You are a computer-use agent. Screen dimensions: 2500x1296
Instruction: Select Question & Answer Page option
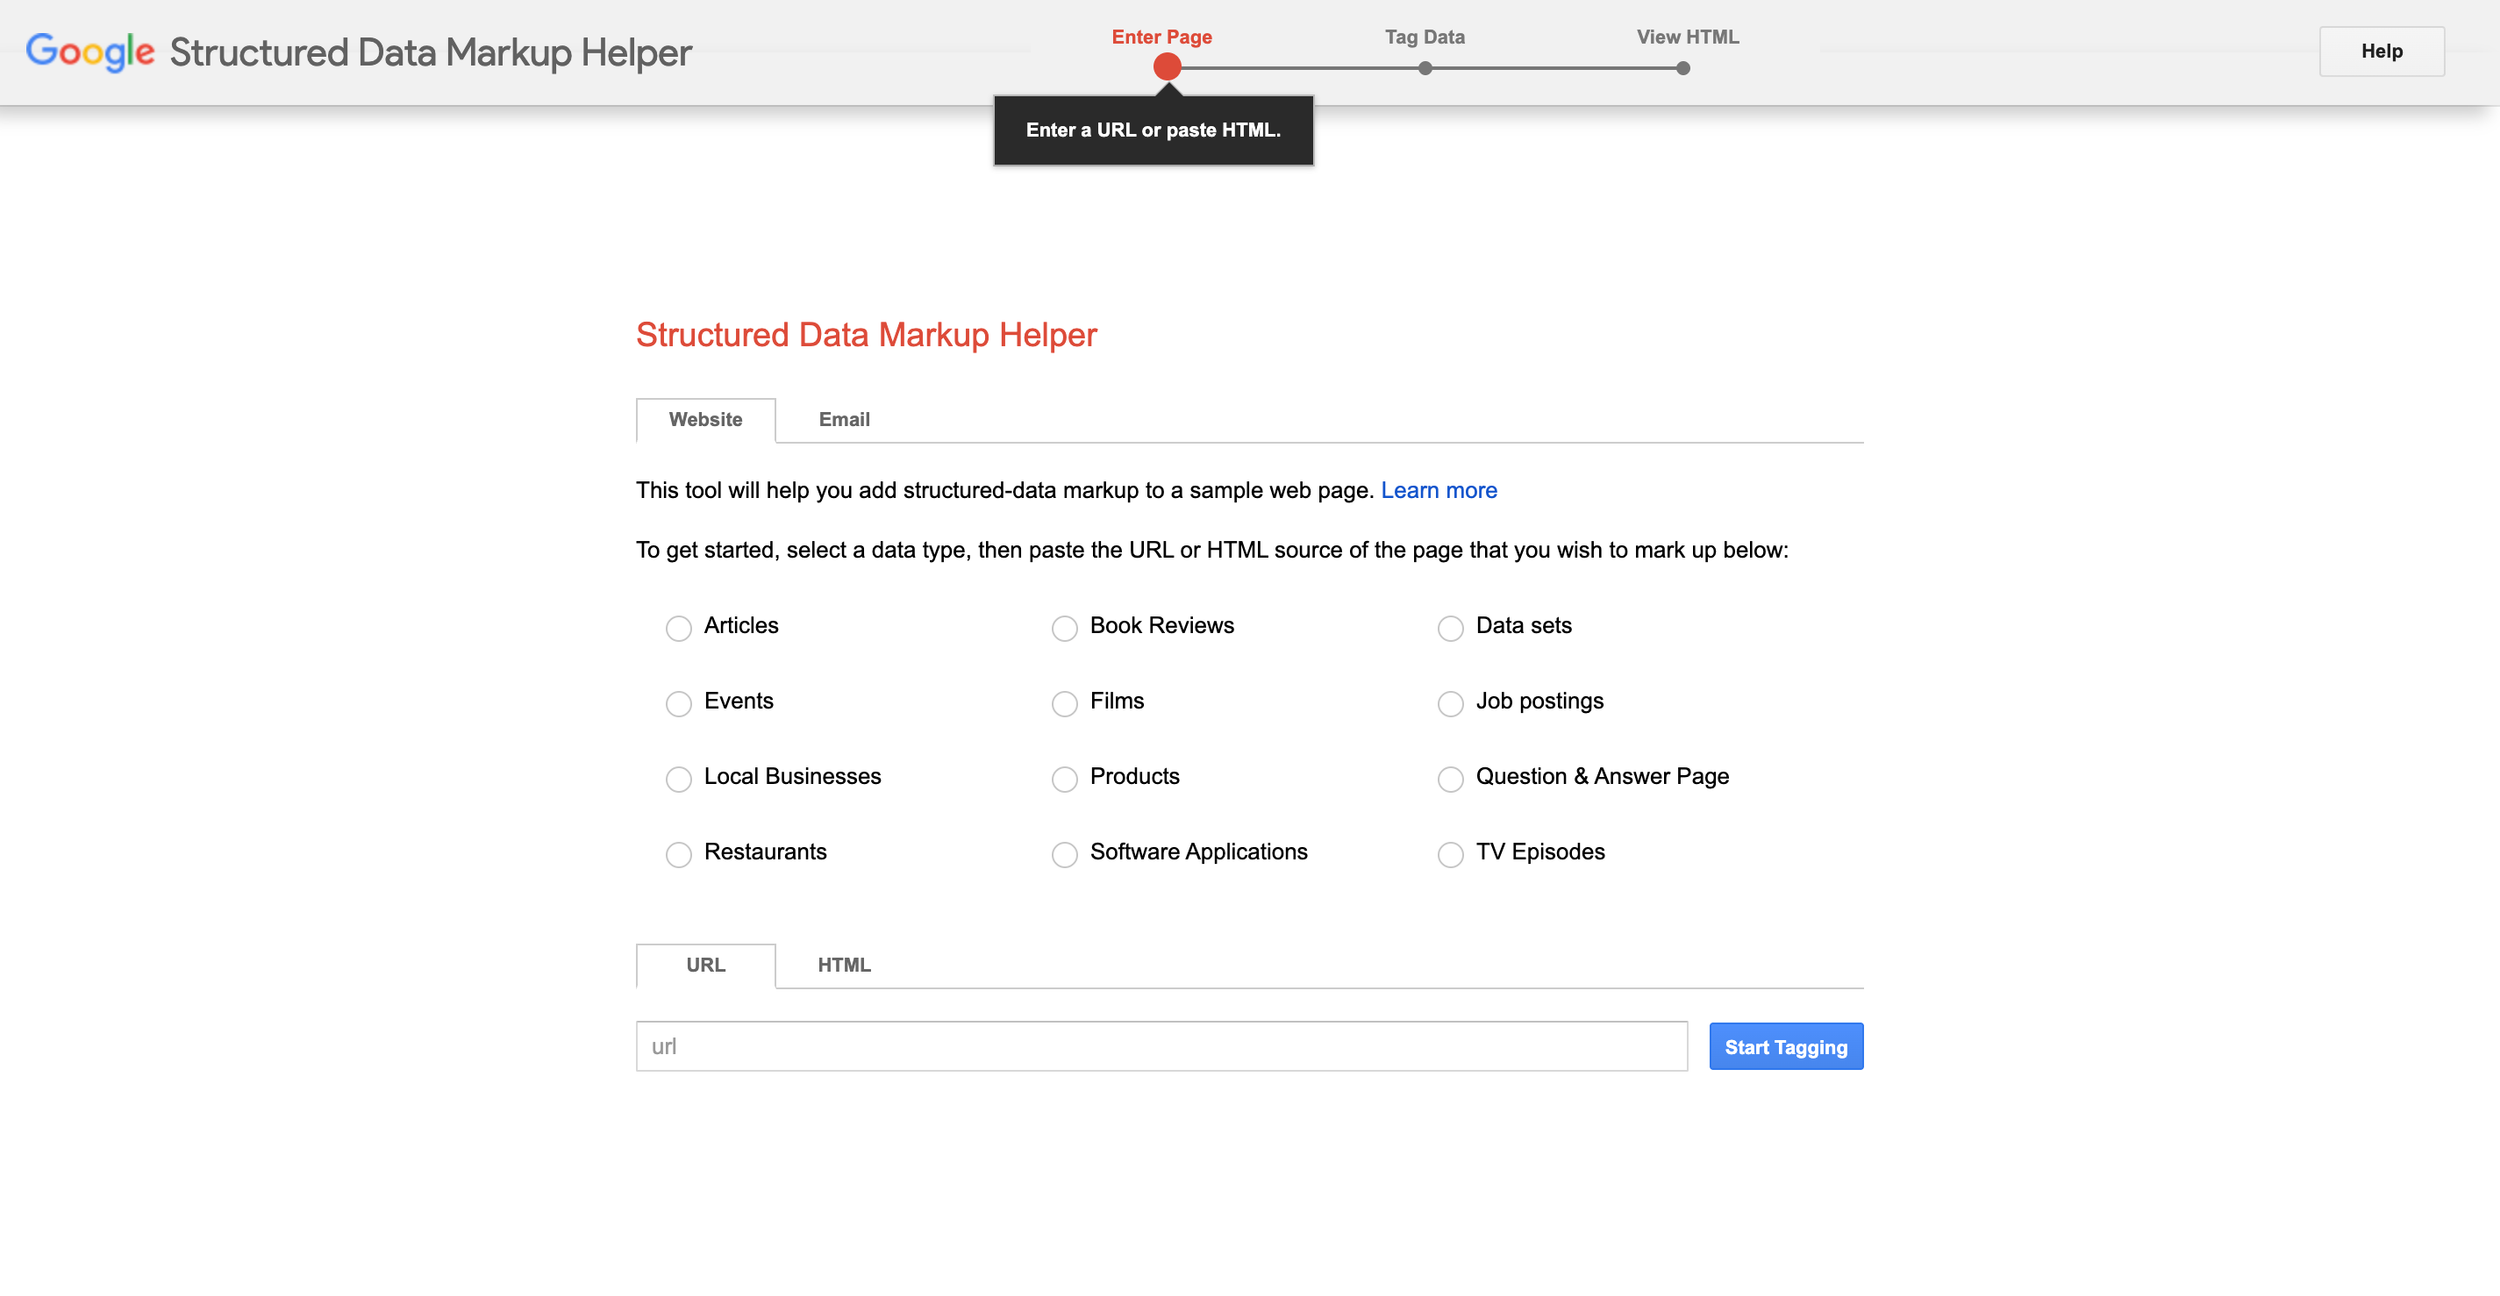(x=1450, y=779)
